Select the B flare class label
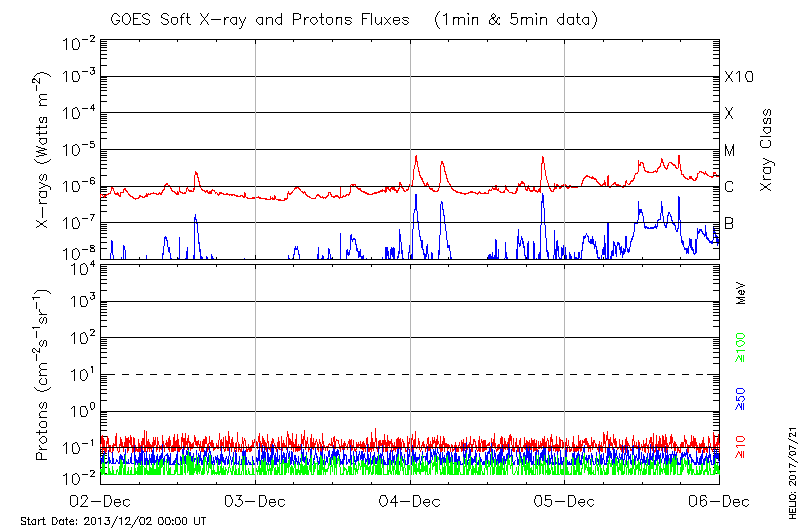Image resolution: width=800 pixels, height=530 pixels. tap(729, 223)
